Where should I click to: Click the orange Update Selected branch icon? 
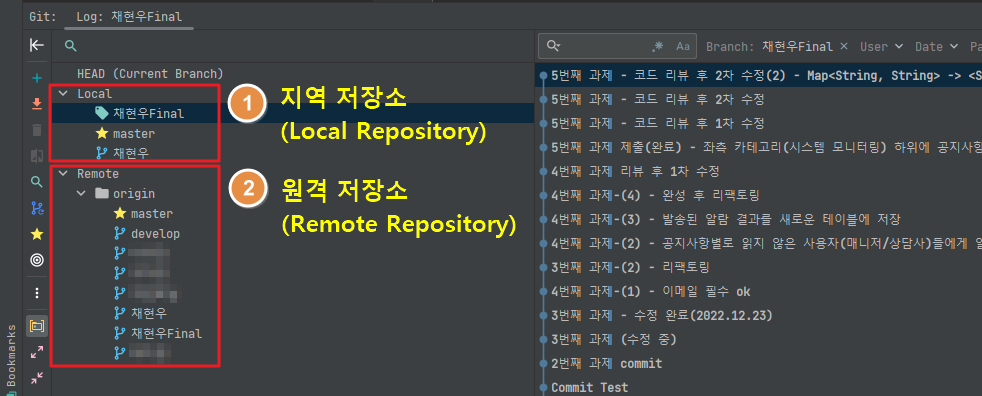pyautogui.click(x=37, y=104)
